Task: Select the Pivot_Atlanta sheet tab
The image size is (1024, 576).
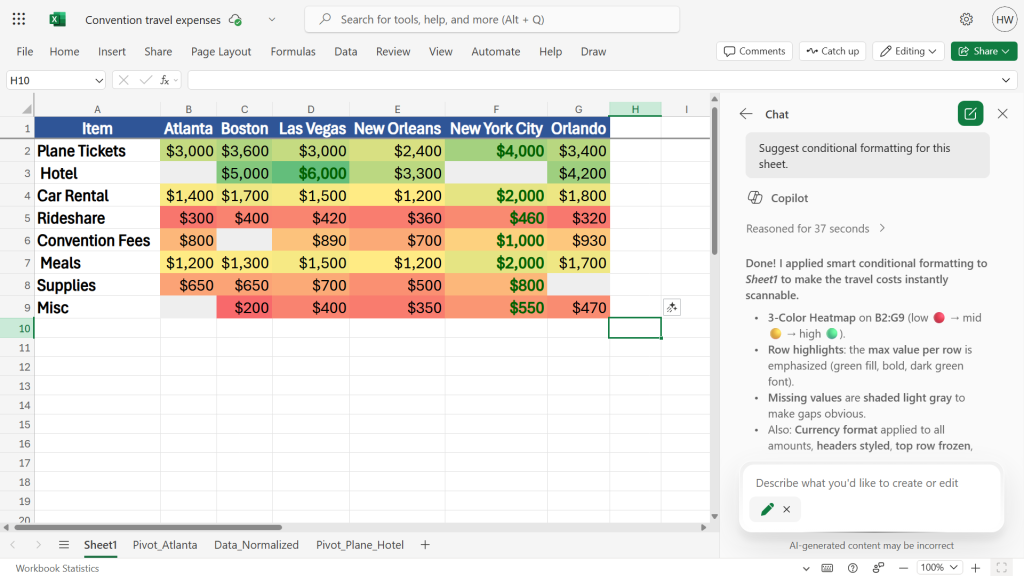Action: pos(165,545)
